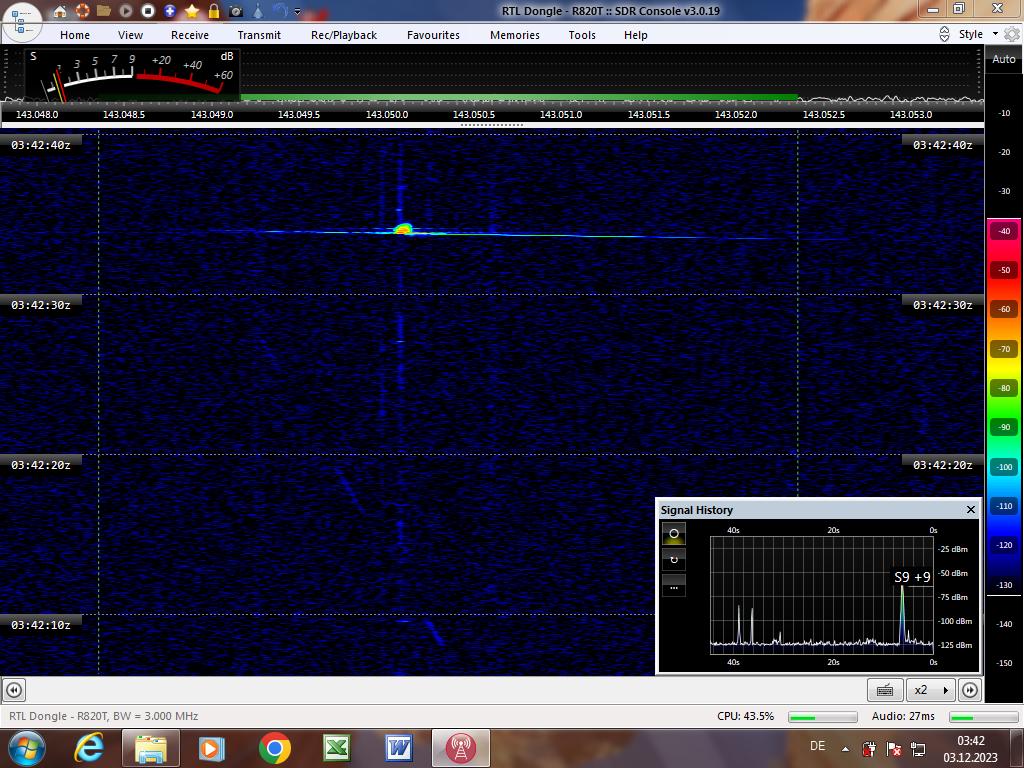
Task: Click the blue swirl icon in quick toolbar
Action: (280, 10)
